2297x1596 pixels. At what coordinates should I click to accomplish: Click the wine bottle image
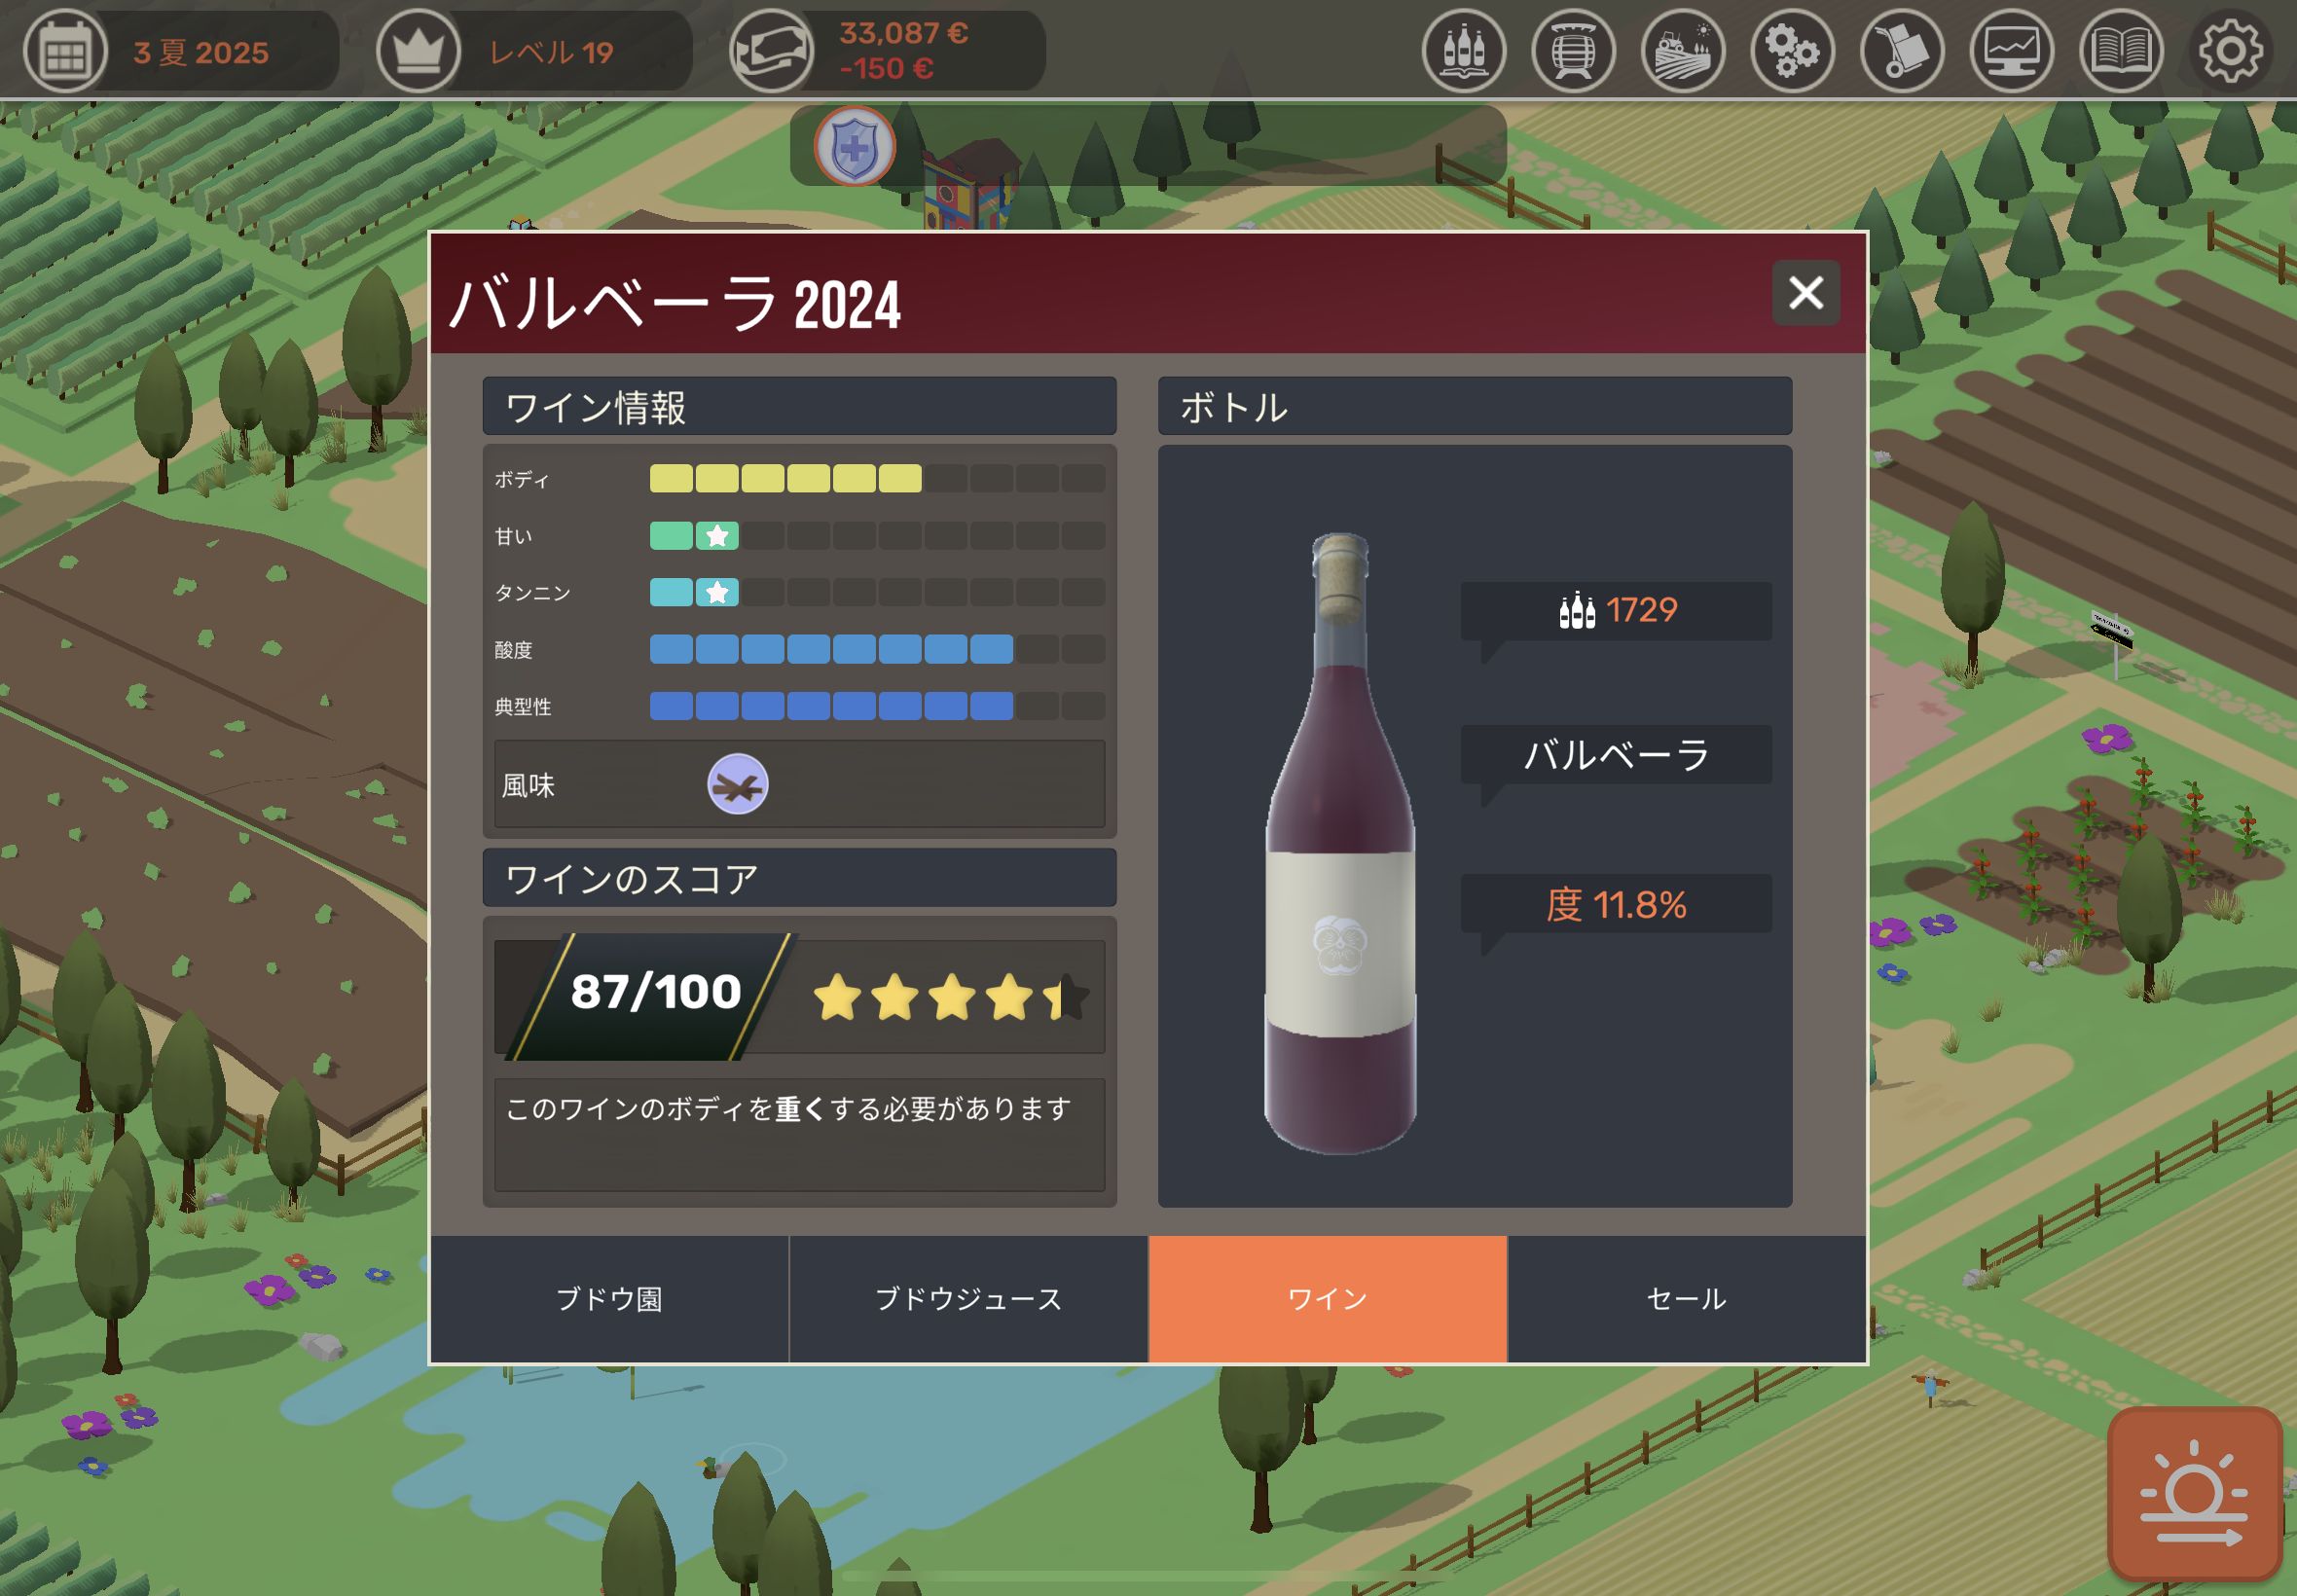(x=1340, y=843)
